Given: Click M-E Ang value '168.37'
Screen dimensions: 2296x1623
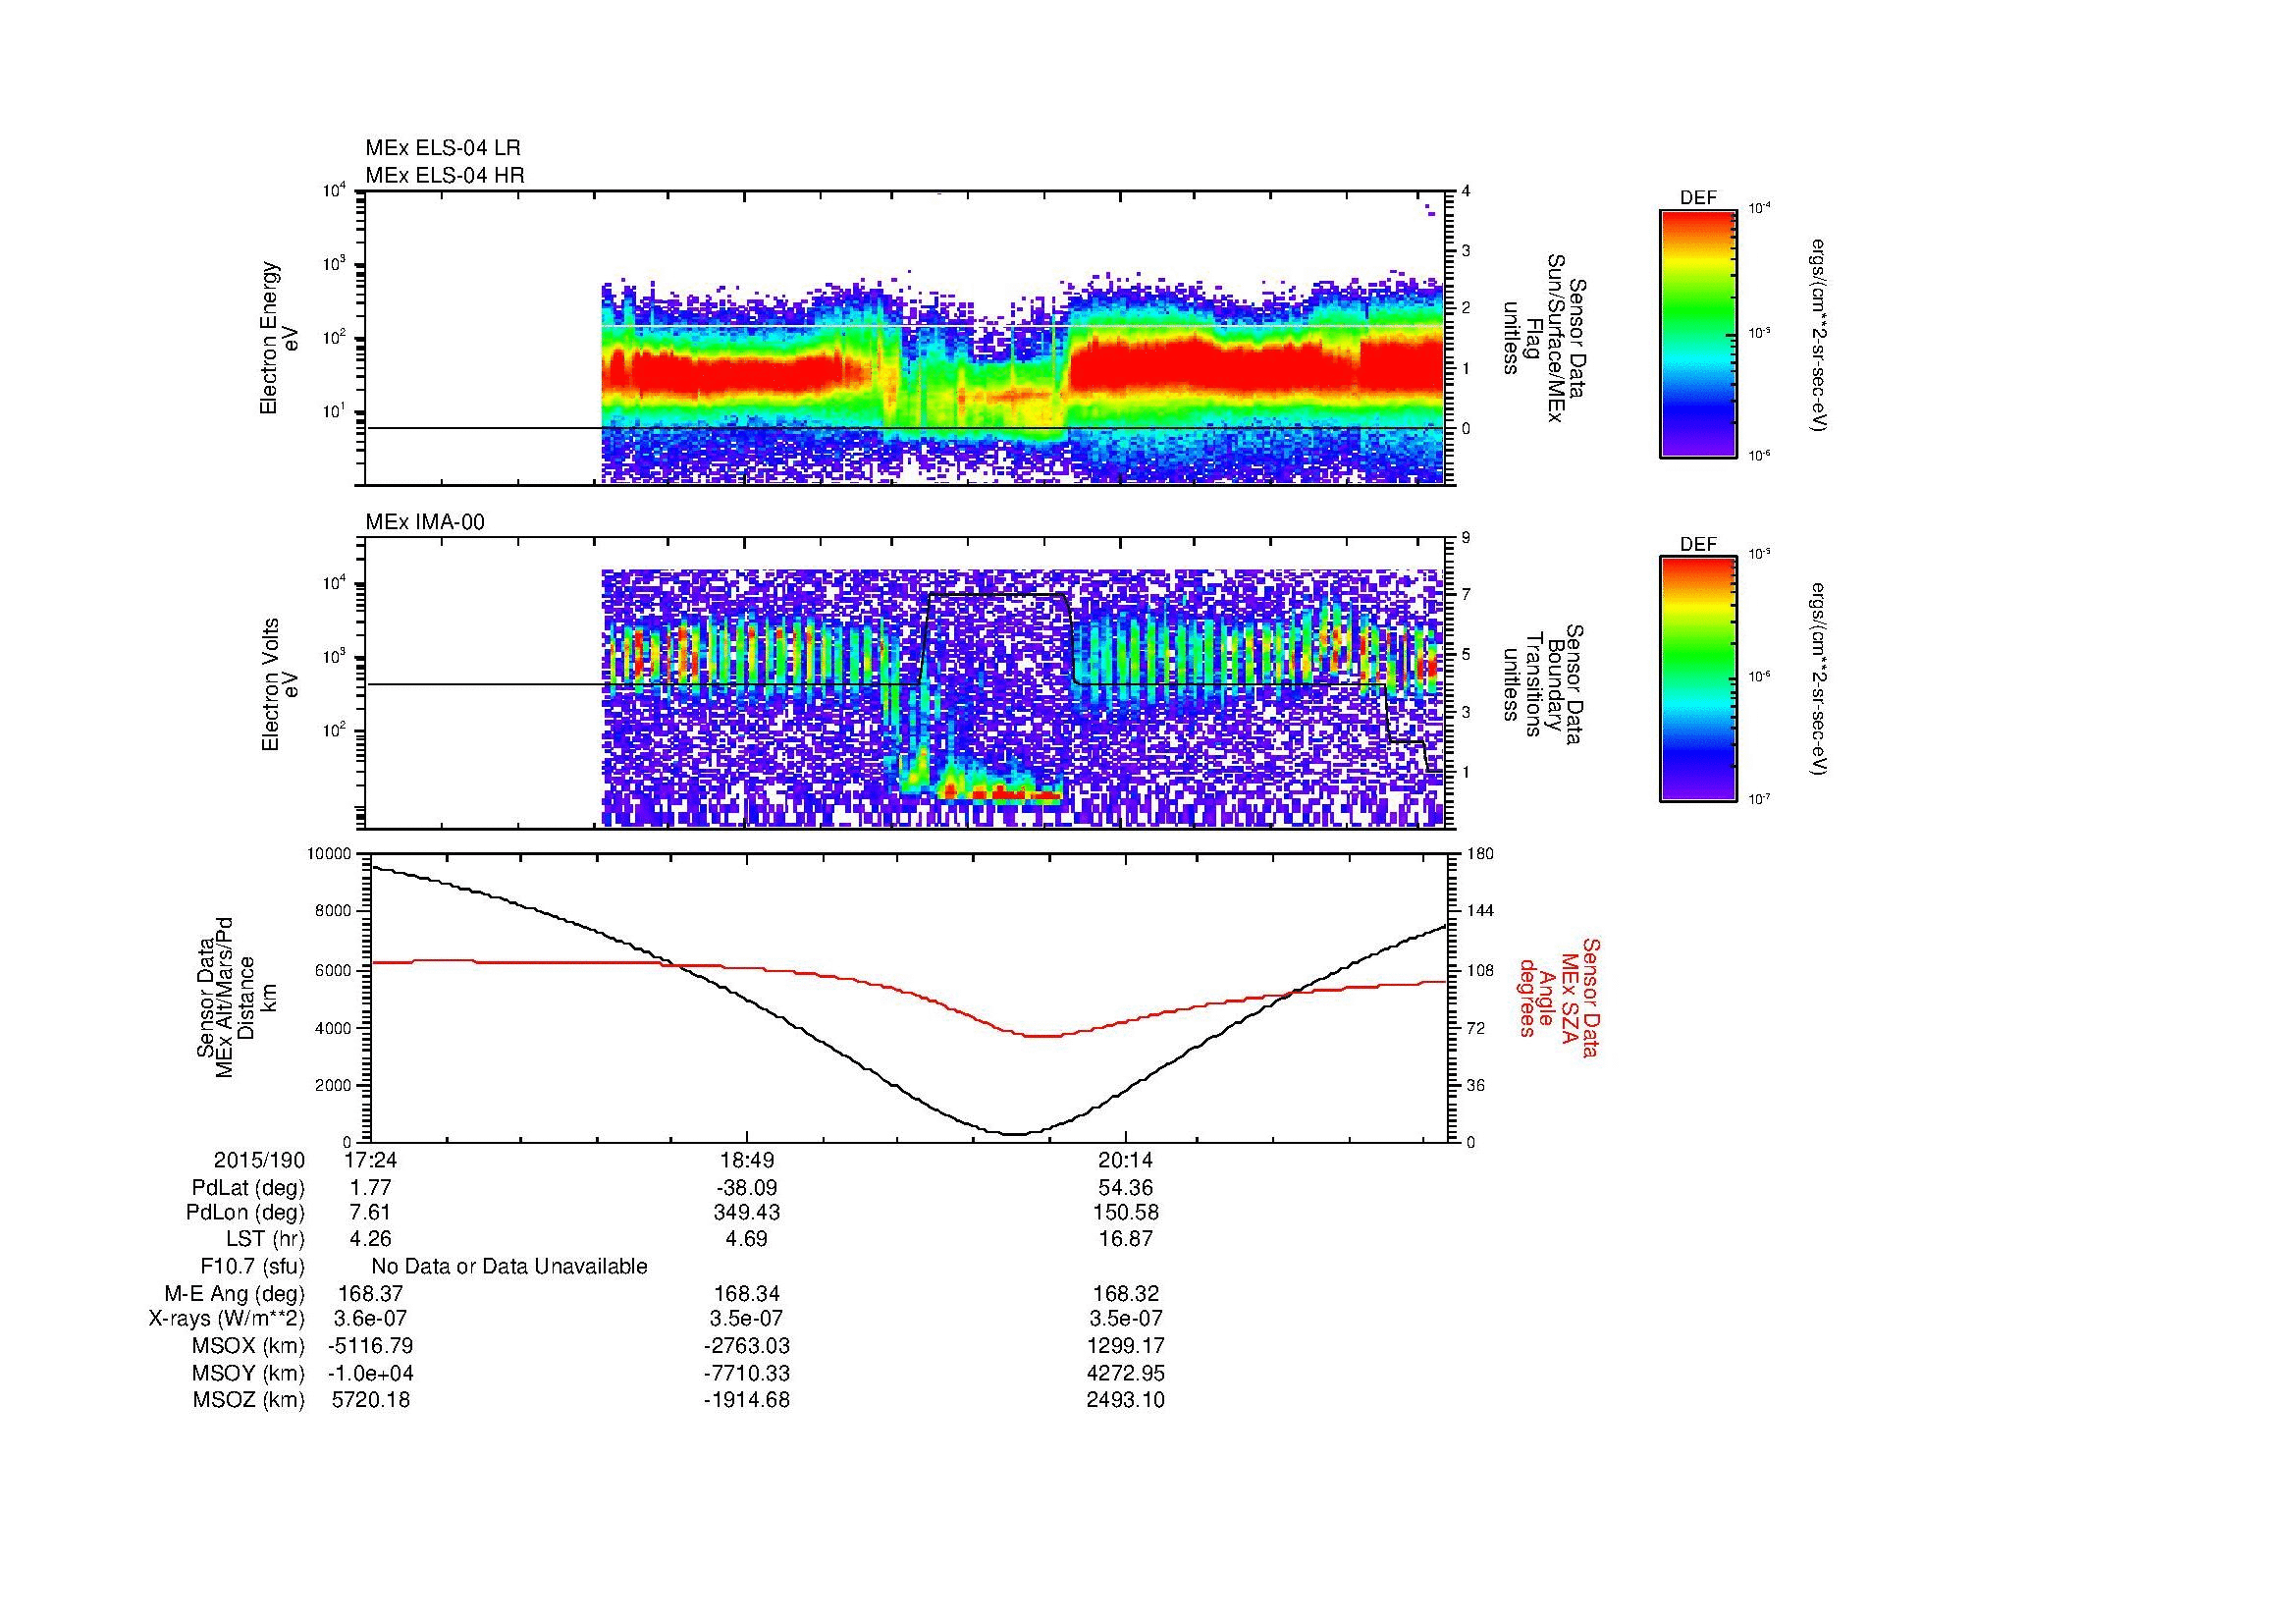Looking at the screenshot, I should pyautogui.click(x=370, y=1294).
